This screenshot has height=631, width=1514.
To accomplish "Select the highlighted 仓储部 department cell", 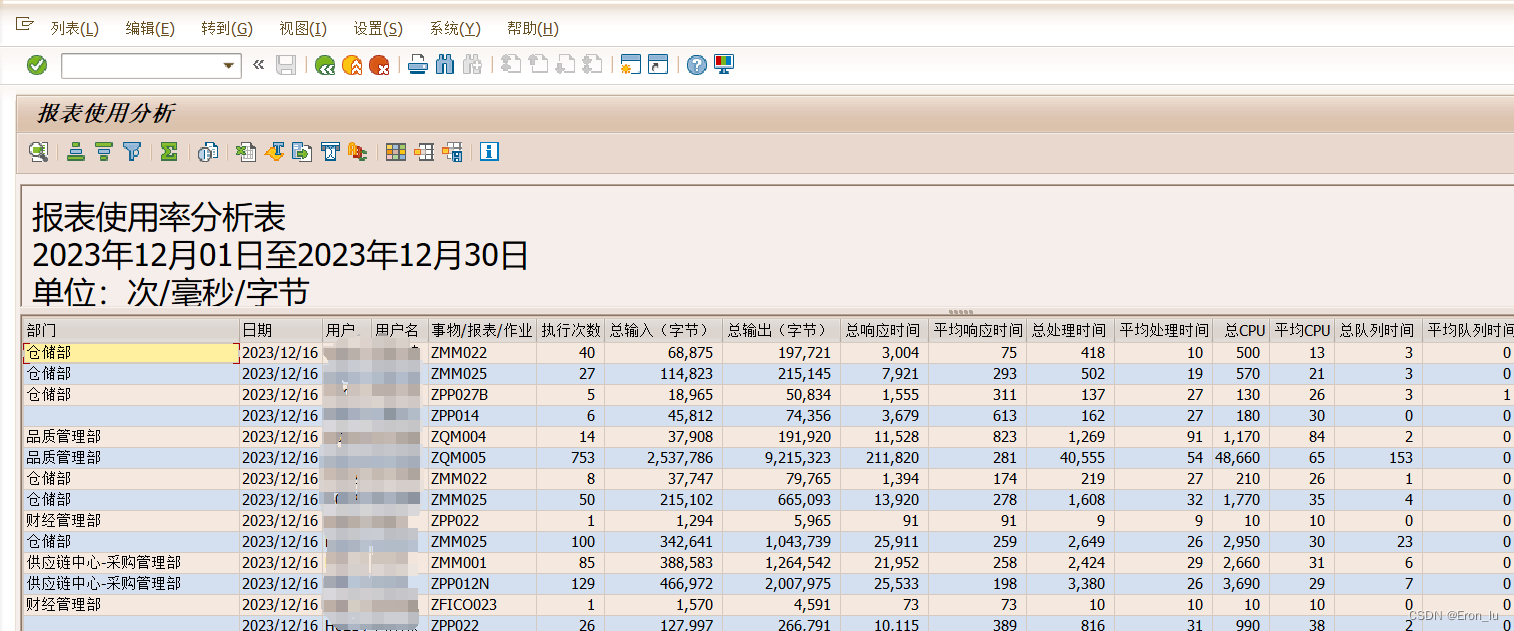I will click(x=130, y=352).
